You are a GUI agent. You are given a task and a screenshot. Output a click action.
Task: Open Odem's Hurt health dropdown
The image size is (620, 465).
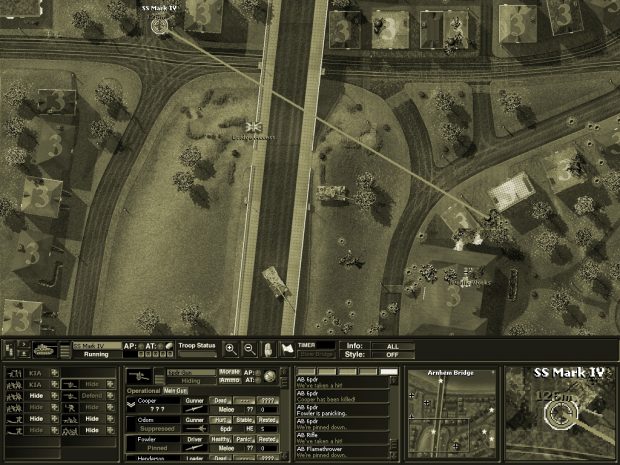pos(220,420)
